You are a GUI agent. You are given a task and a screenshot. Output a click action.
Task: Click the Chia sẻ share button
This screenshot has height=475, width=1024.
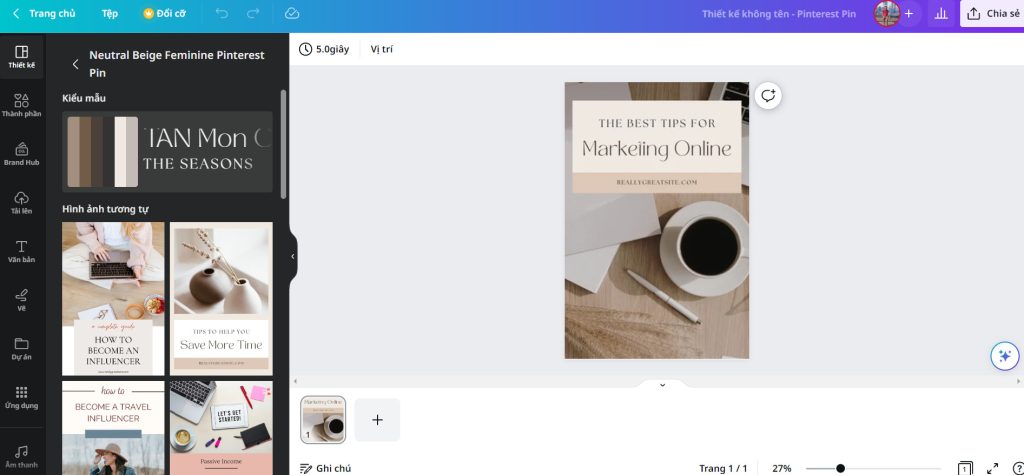(992, 14)
